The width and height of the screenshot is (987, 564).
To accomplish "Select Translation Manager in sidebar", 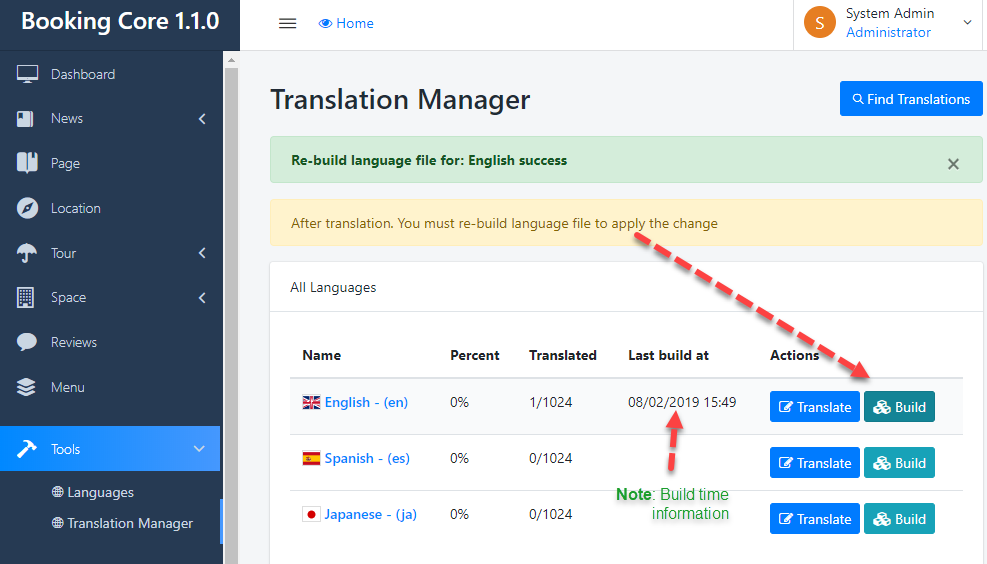I will 130,523.
